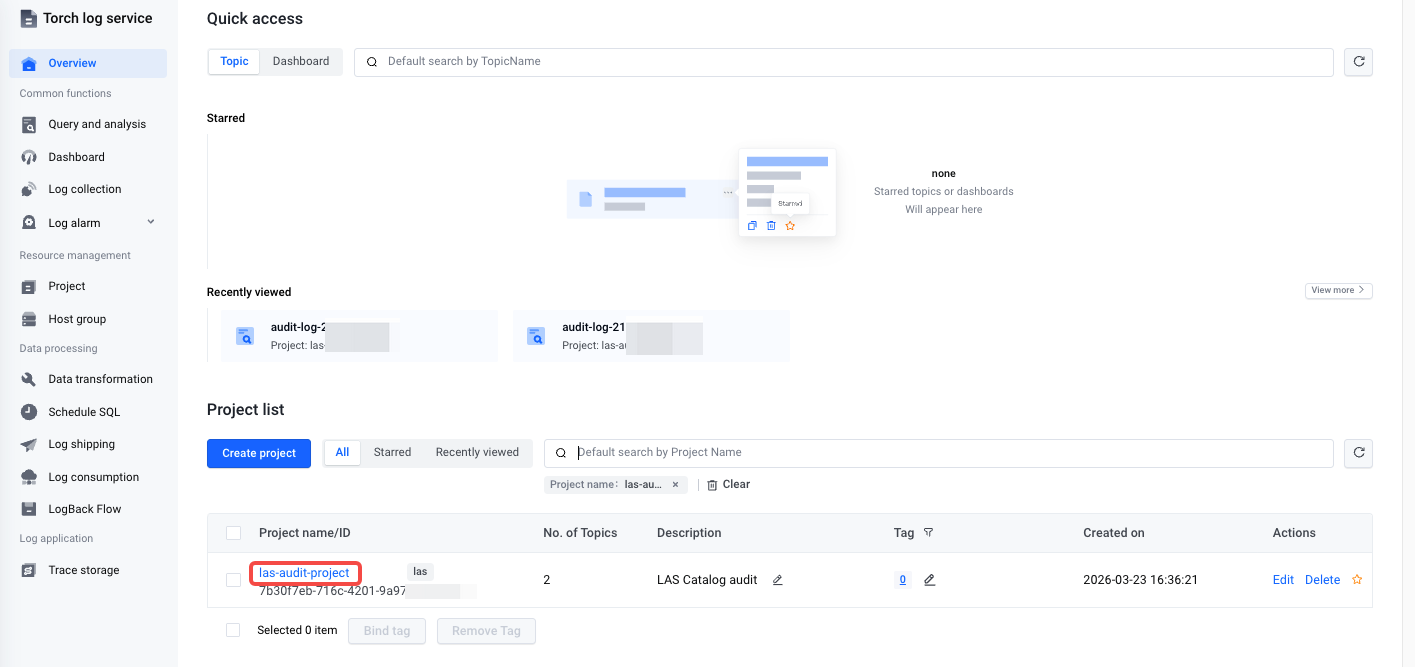1415x667 pixels.
Task: Open the Overview page in the sidebar
Action: click(x=88, y=63)
